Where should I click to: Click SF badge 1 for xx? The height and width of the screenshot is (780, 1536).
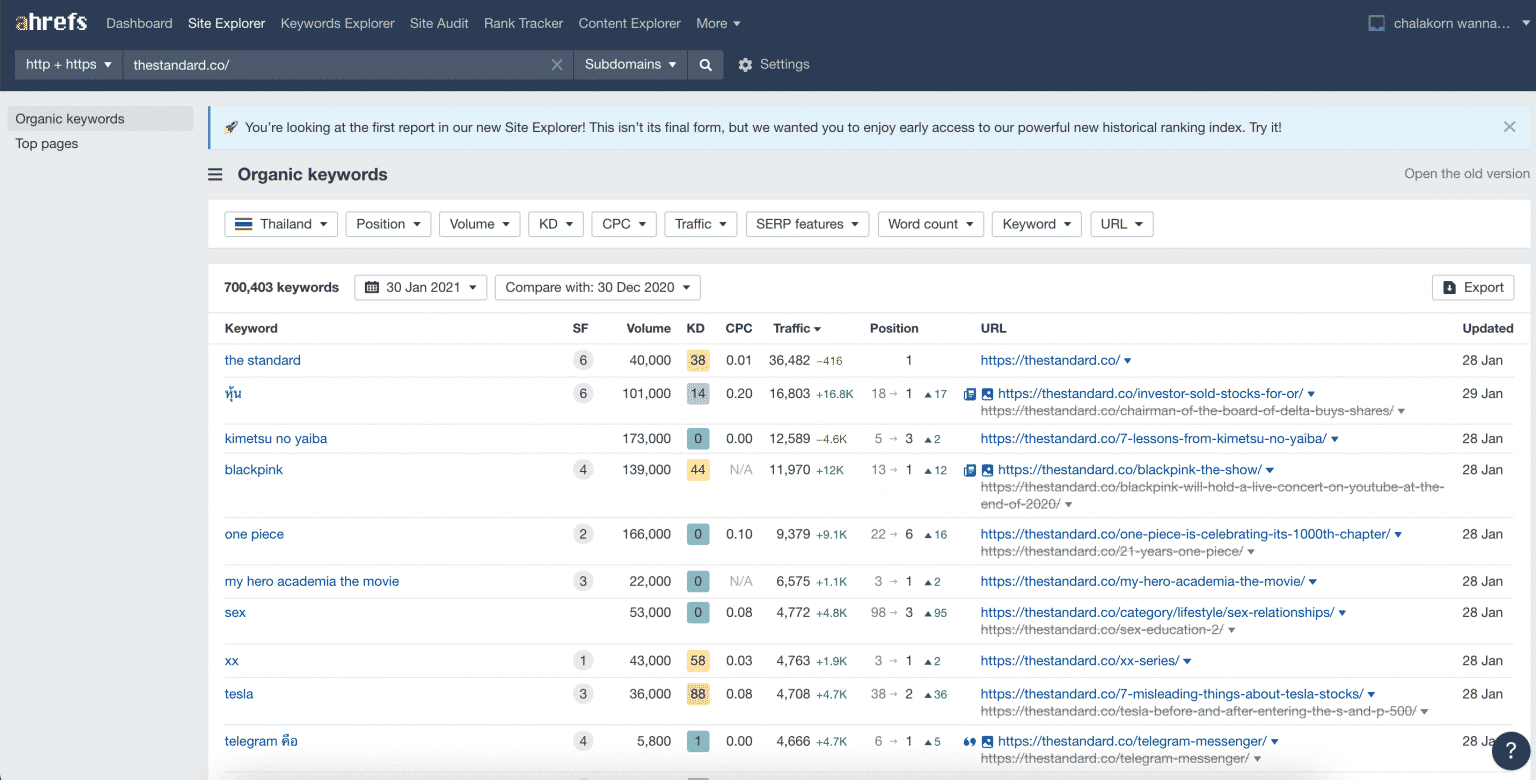point(583,660)
